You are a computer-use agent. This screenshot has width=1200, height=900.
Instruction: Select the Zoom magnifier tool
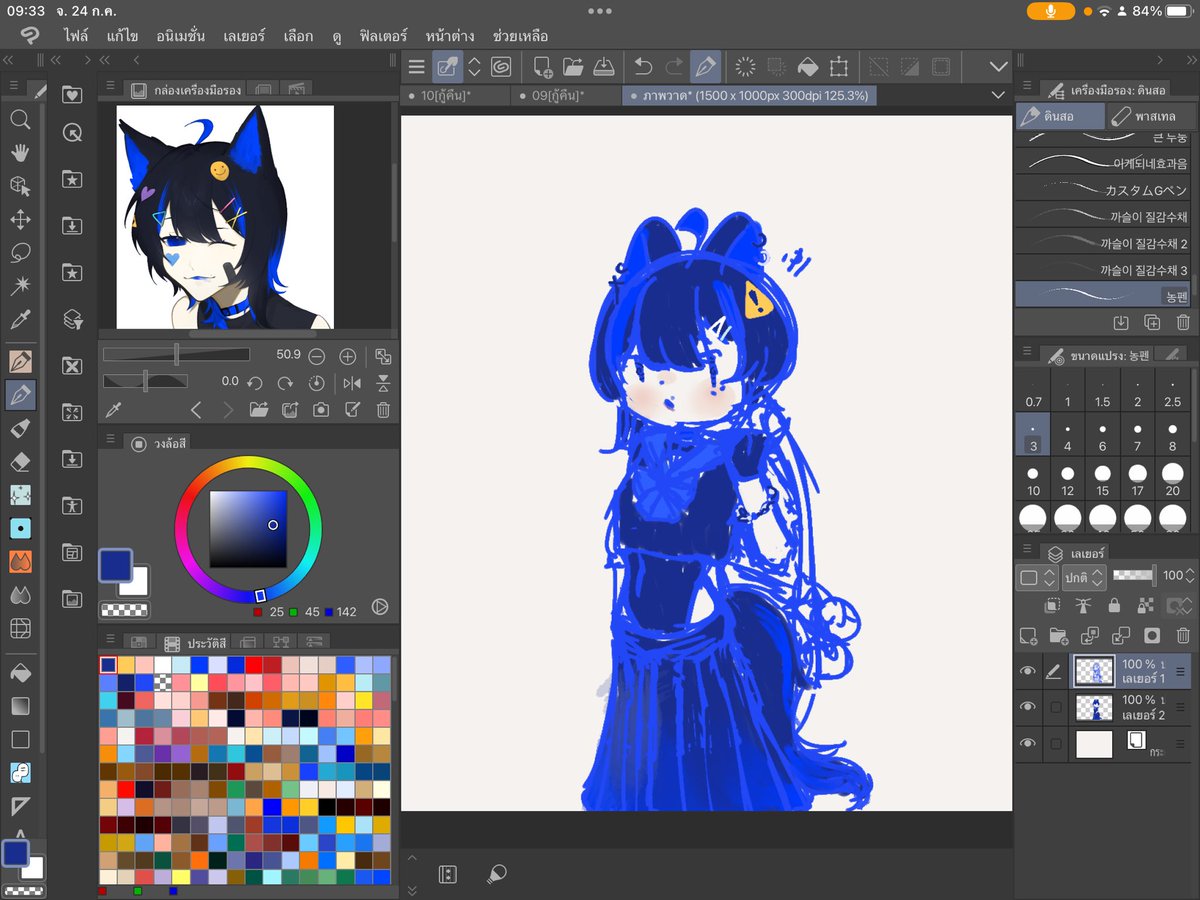point(20,120)
